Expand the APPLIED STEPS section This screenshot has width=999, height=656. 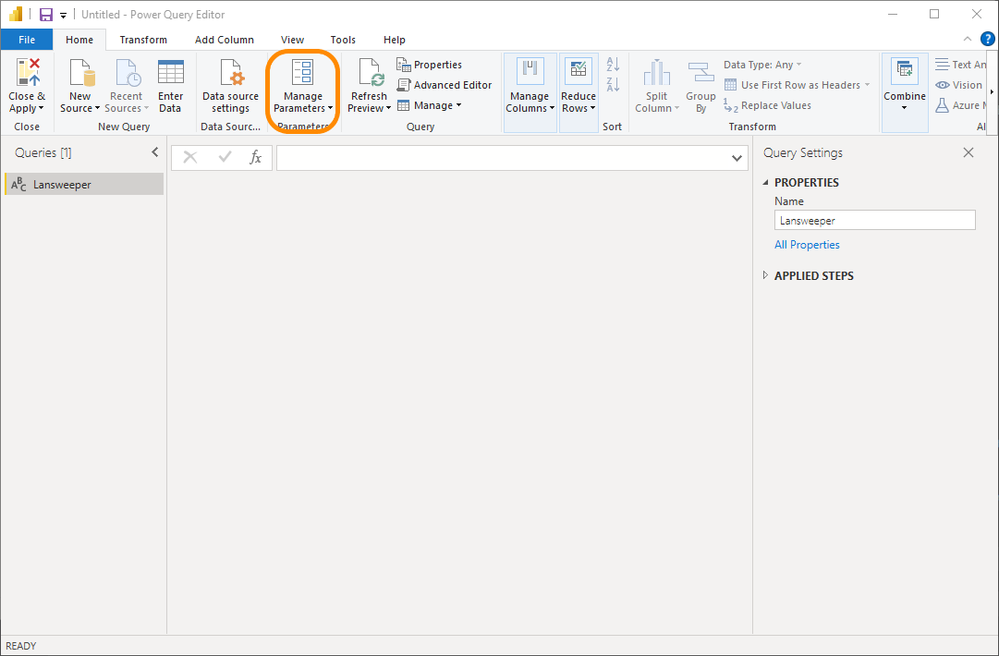tap(766, 276)
